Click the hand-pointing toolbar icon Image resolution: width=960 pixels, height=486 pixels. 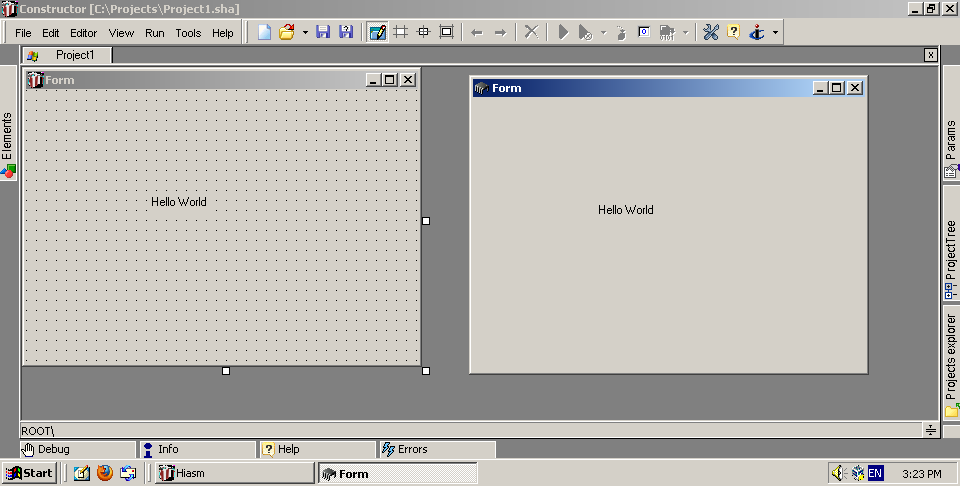click(621, 32)
